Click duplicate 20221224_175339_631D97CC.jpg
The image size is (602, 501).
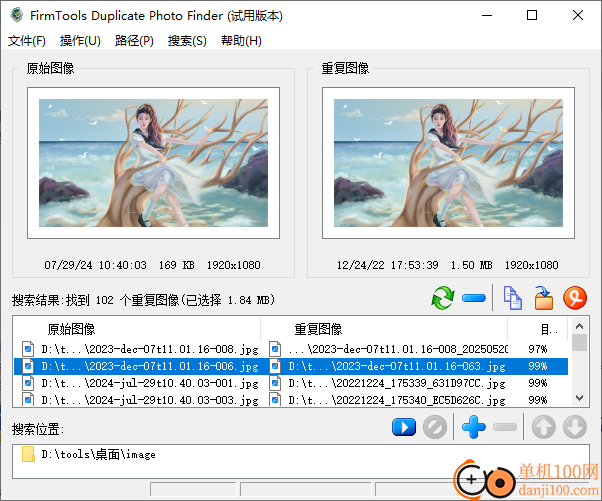[x=397, y=383]
